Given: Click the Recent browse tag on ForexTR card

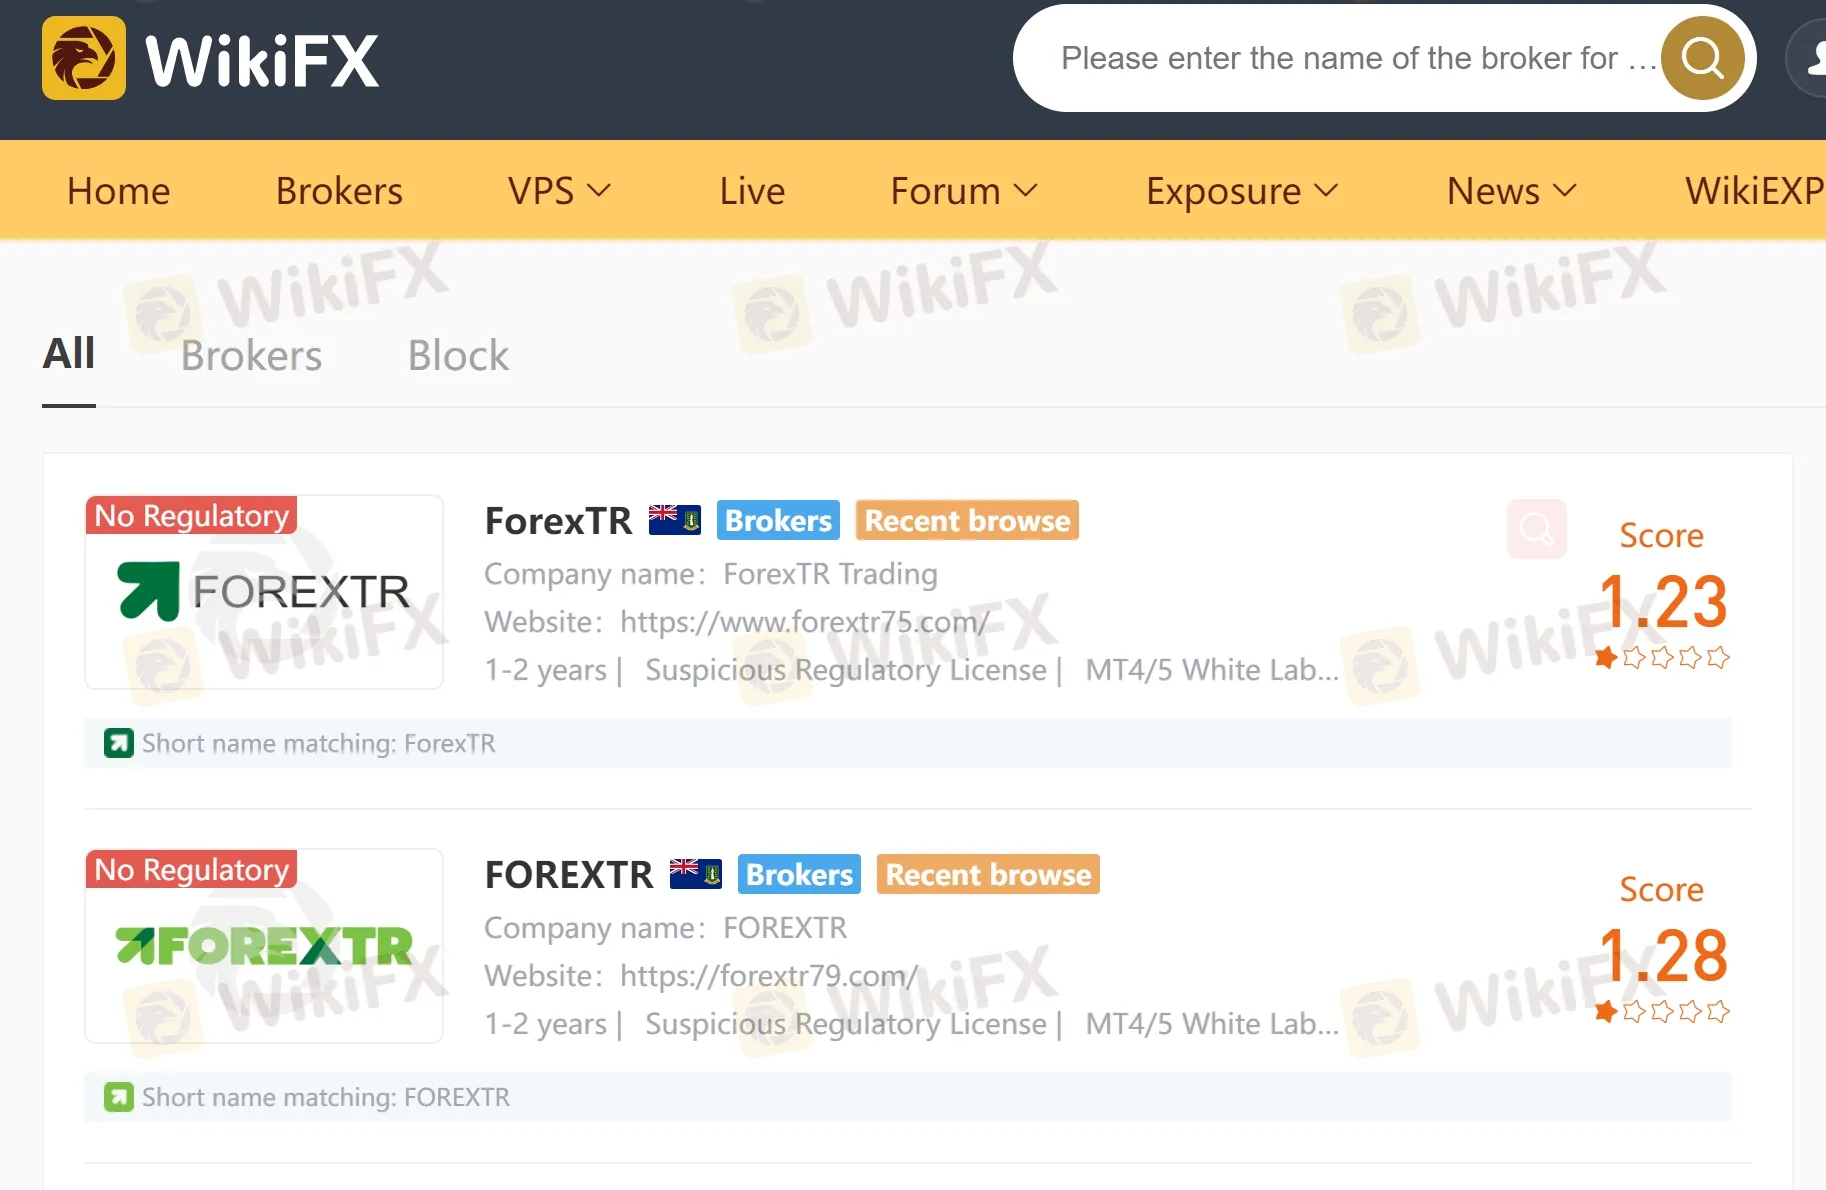Looking at the screenshot, I should tap(967, 520).
